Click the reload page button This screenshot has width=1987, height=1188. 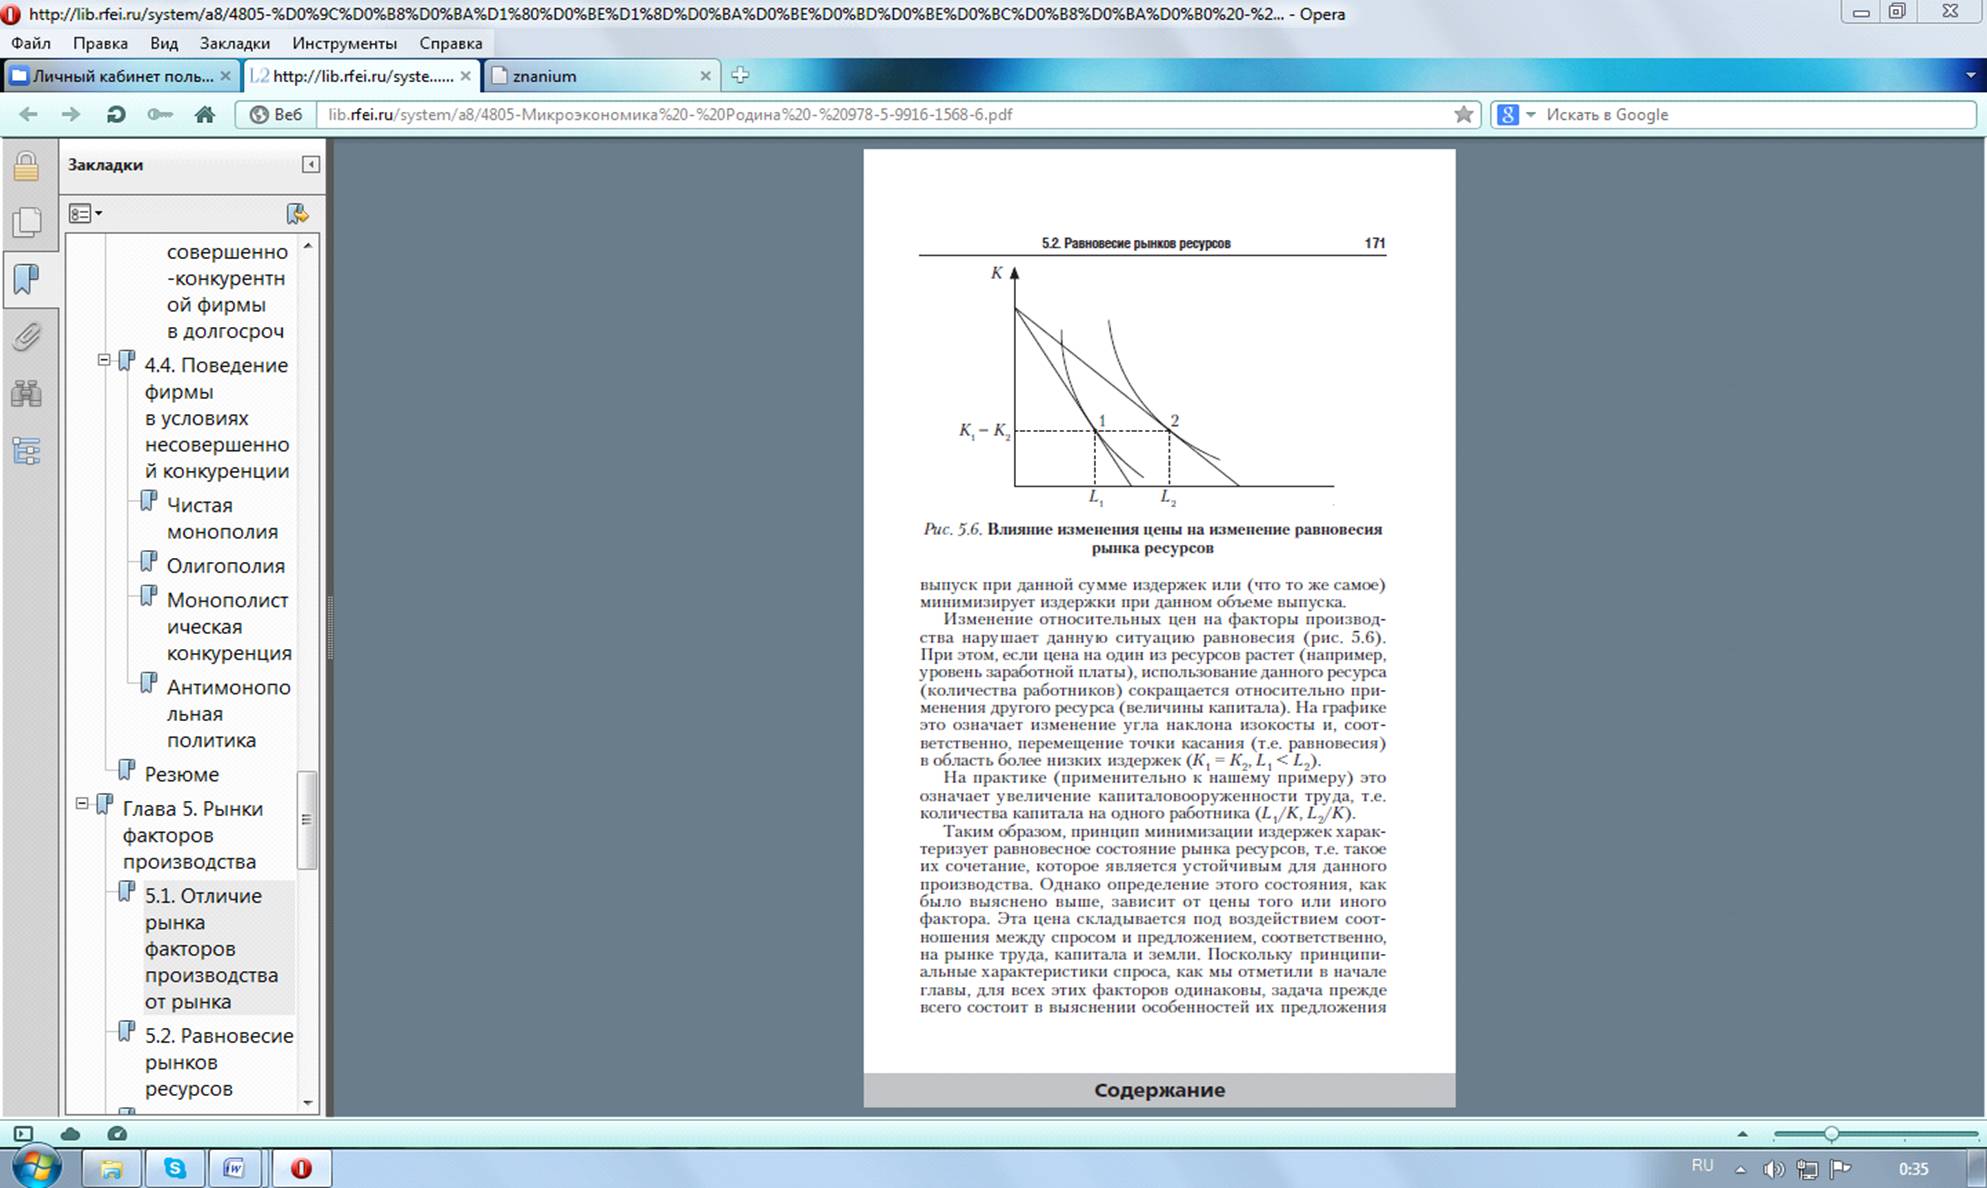(116, 114)
